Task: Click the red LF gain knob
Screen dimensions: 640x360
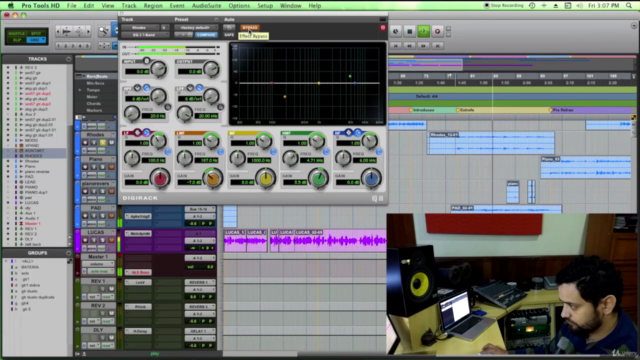Action: click(x=160, y=178)
